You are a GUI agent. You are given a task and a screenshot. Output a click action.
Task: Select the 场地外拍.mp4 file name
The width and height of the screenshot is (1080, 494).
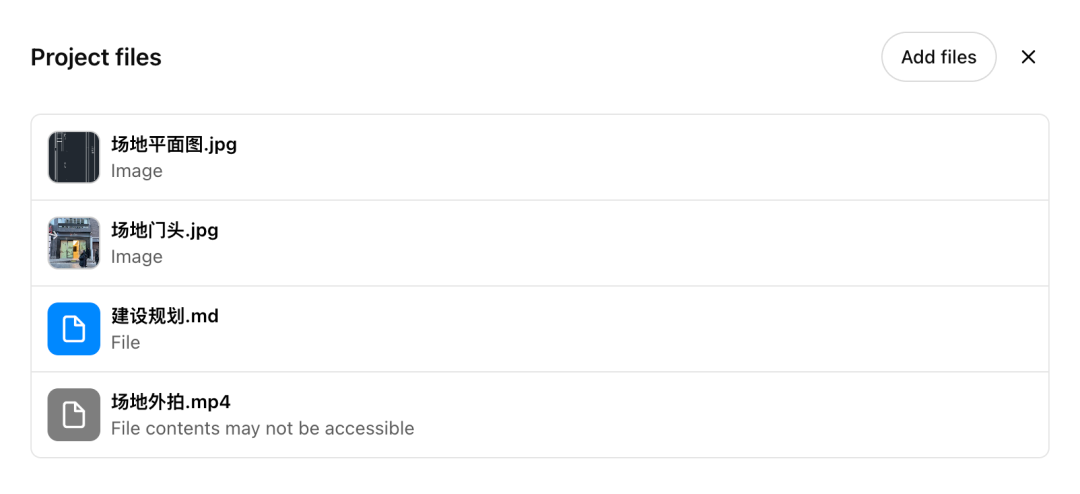171,402
